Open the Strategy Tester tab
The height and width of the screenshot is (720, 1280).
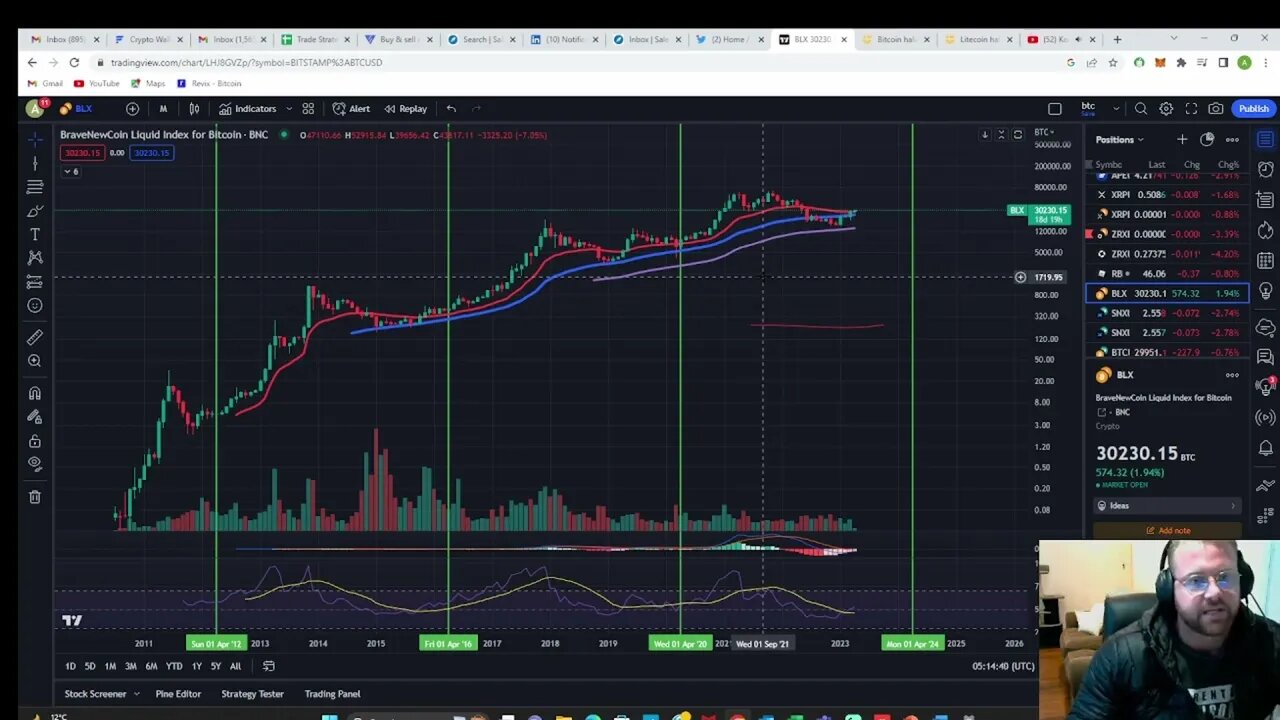coord(252,694)
